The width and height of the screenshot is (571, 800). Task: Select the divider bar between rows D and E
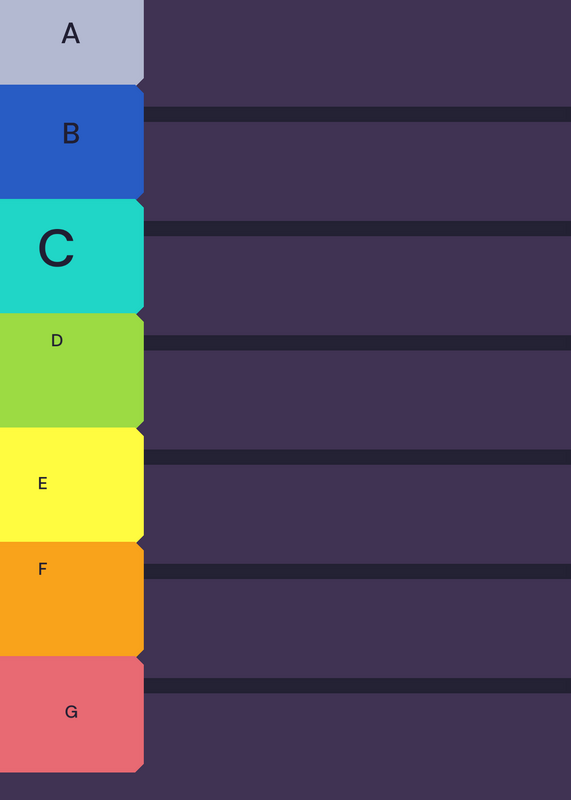click(x=357, y=457)
